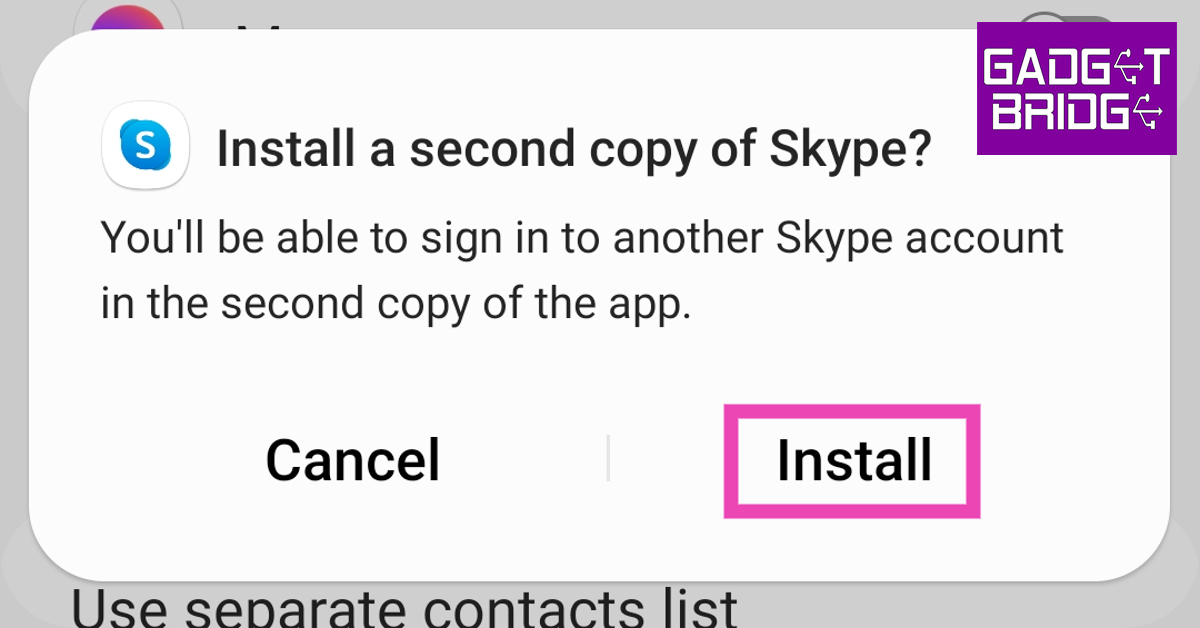Click the divider between Cancel and Install

608,459
